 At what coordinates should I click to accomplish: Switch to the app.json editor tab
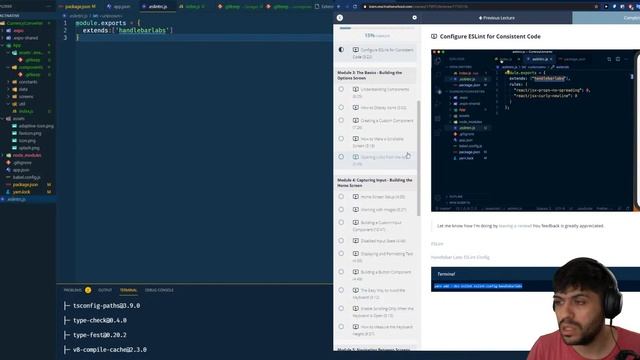tap(119, 7)
